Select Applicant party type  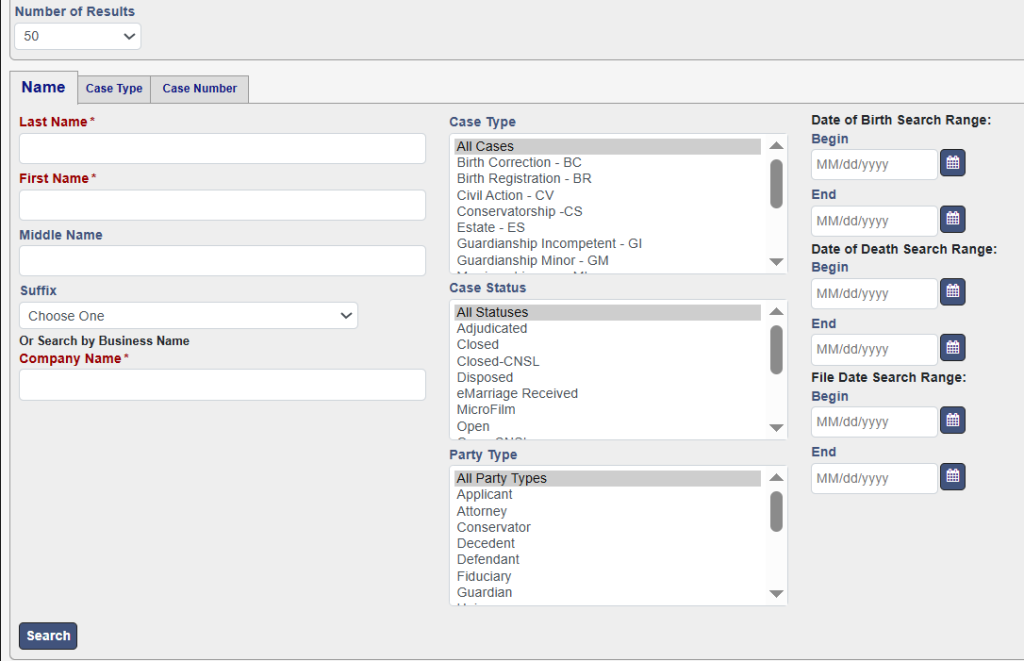[608, 494]
